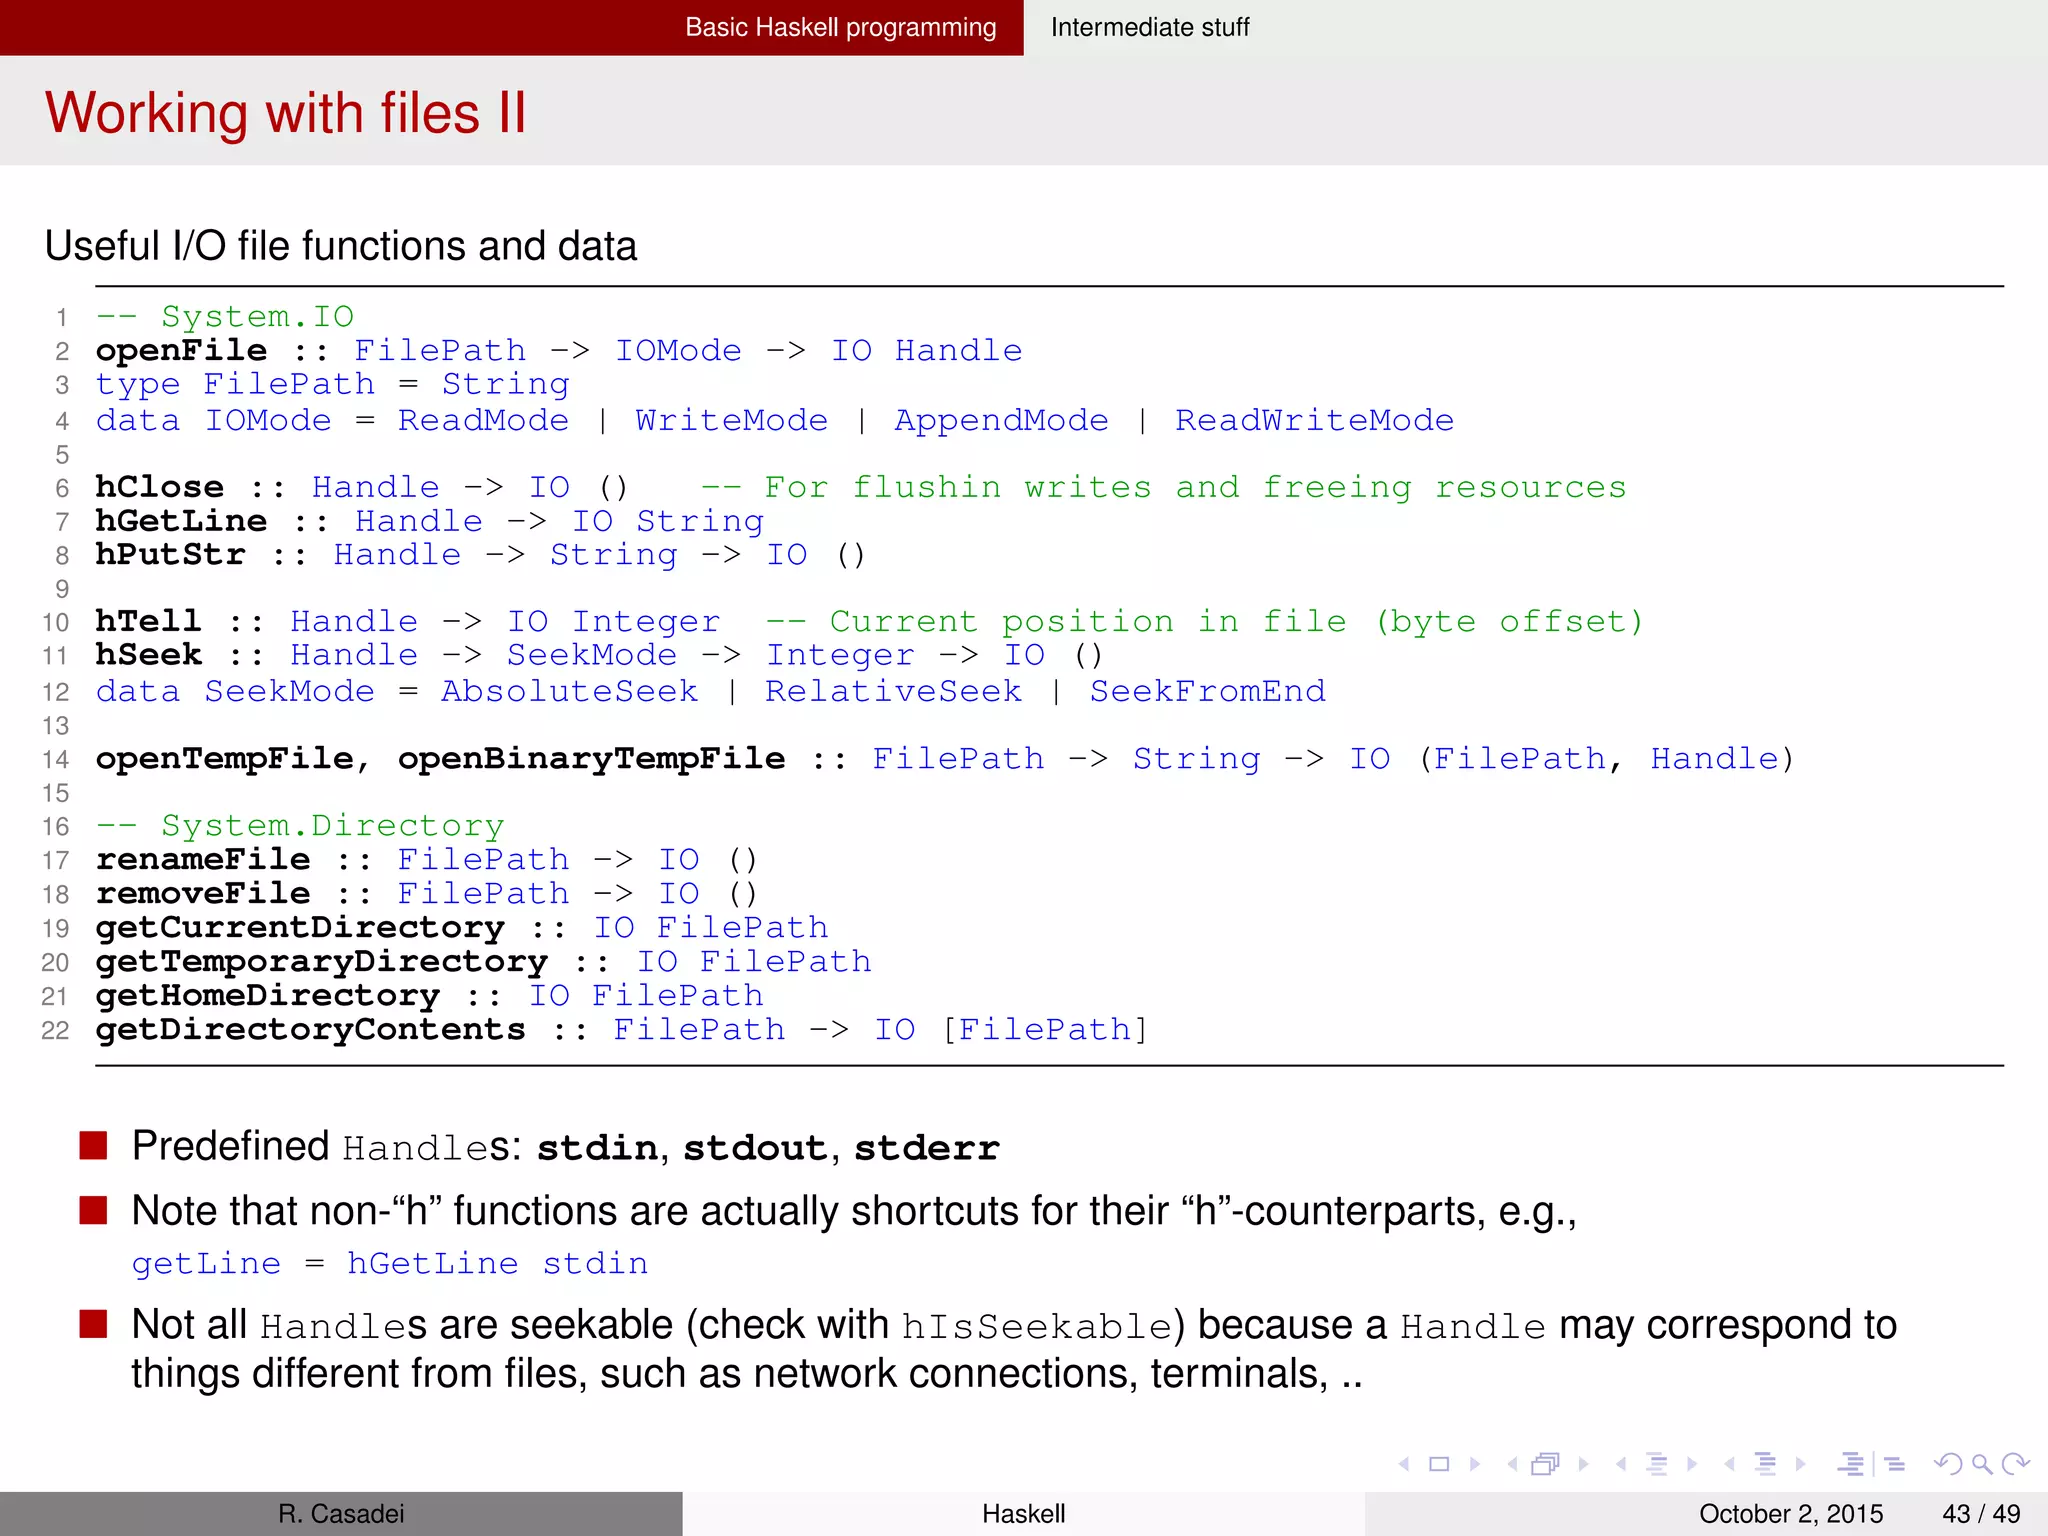Click the slide rectangle navigation icon
The image size is (2048, 1536).
pos(1439,1464)
